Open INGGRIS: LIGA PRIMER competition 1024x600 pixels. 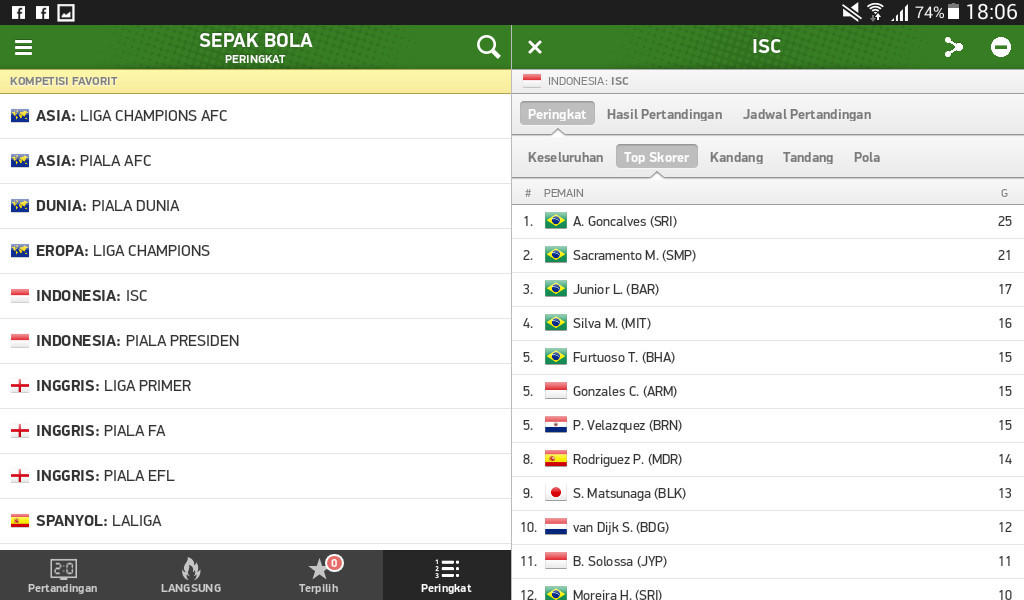(x=255, y=387)
